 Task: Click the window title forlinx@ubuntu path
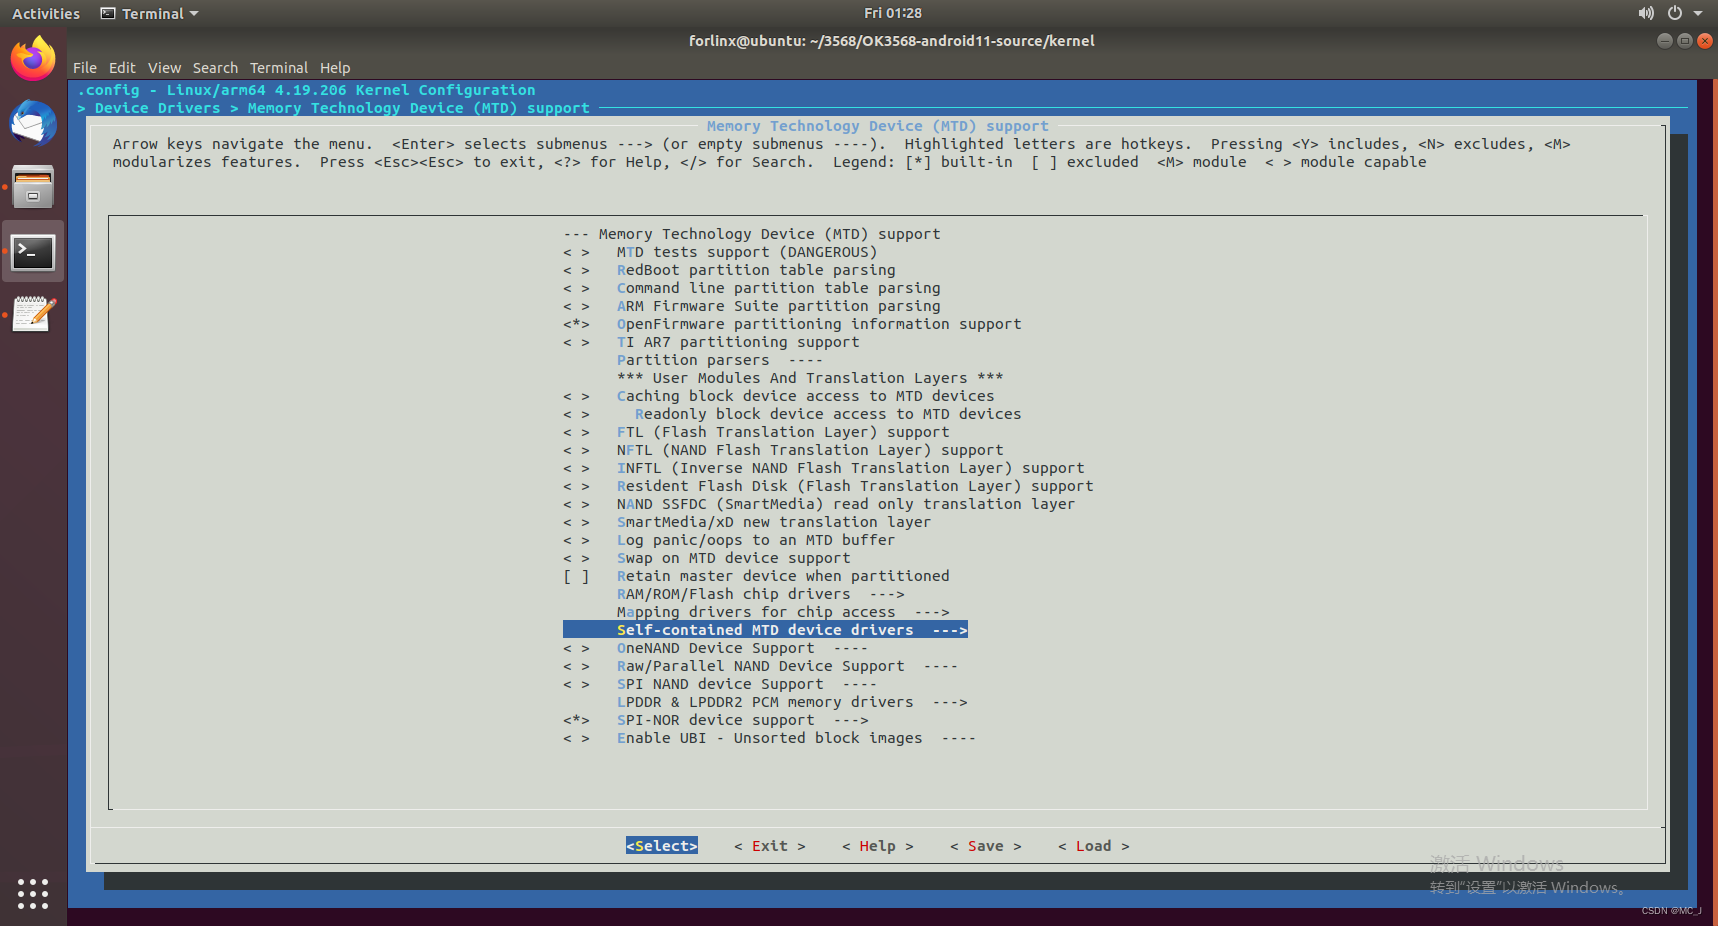[x=892, y=41]
